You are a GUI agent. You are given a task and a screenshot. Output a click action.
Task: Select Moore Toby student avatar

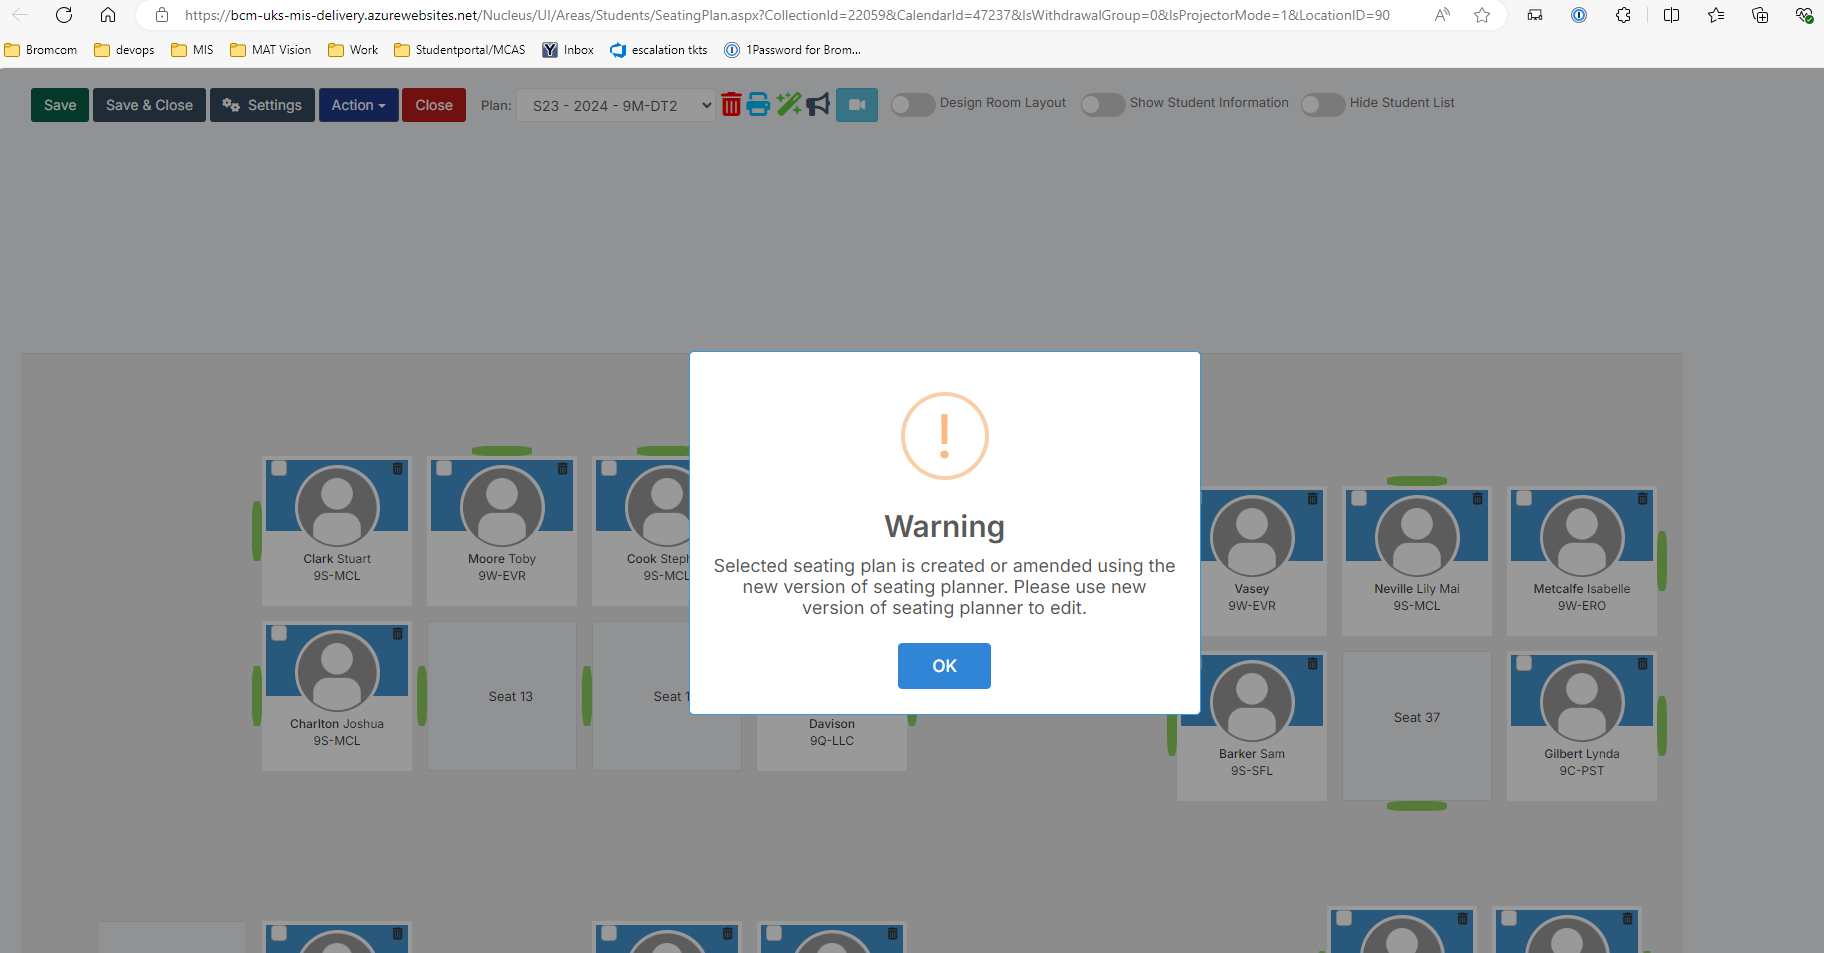[x=502, y=505]
